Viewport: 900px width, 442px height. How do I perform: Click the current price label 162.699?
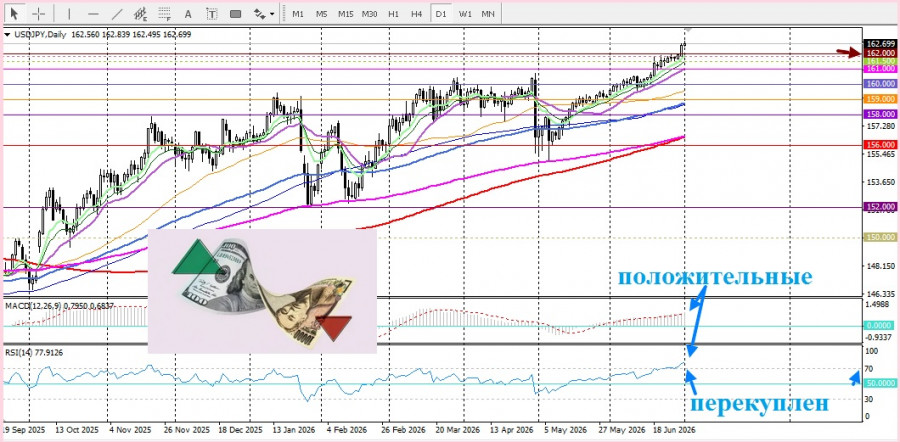pos(880,44)
